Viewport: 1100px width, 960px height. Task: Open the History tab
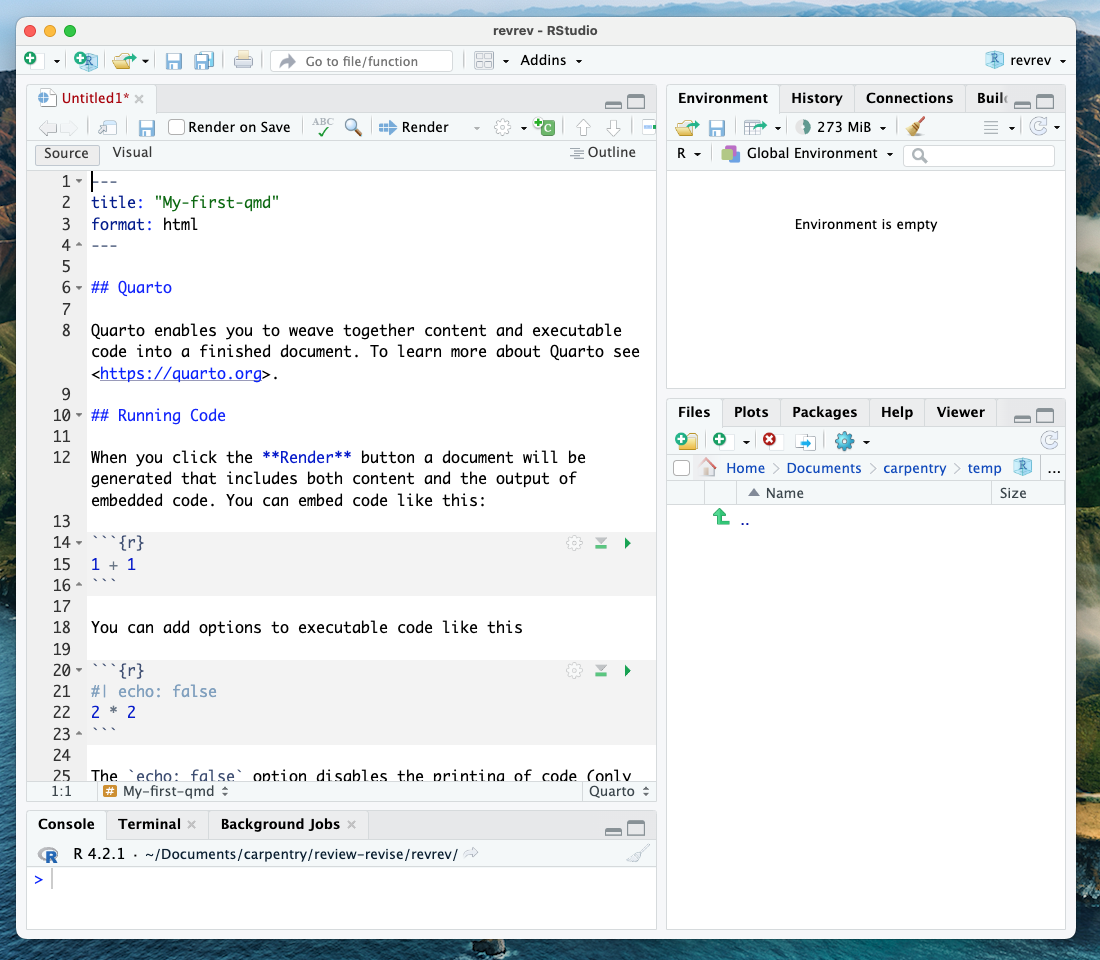[817, 98]
